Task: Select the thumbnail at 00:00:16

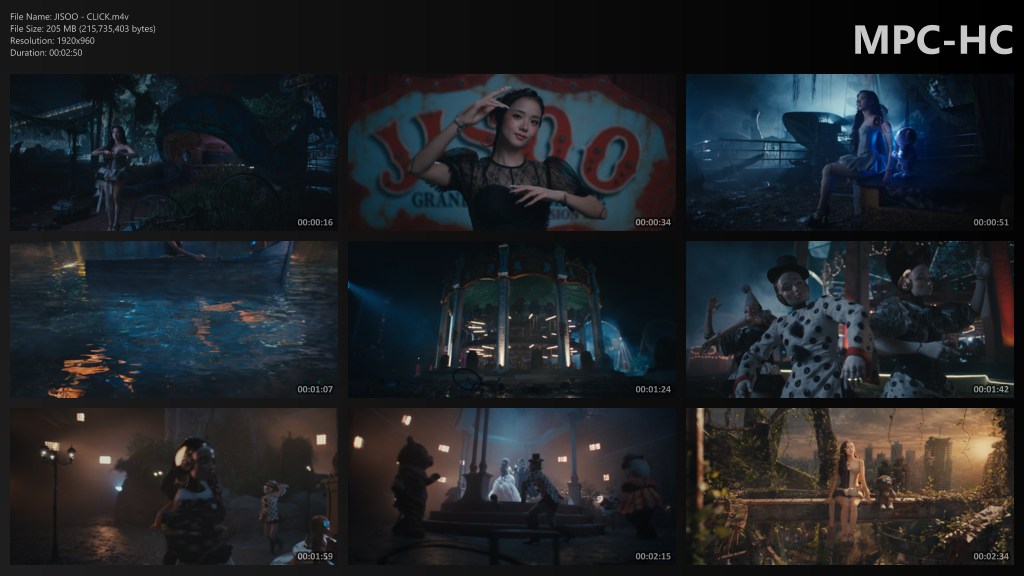Action: pyautogui.click(x=174, y=152)
